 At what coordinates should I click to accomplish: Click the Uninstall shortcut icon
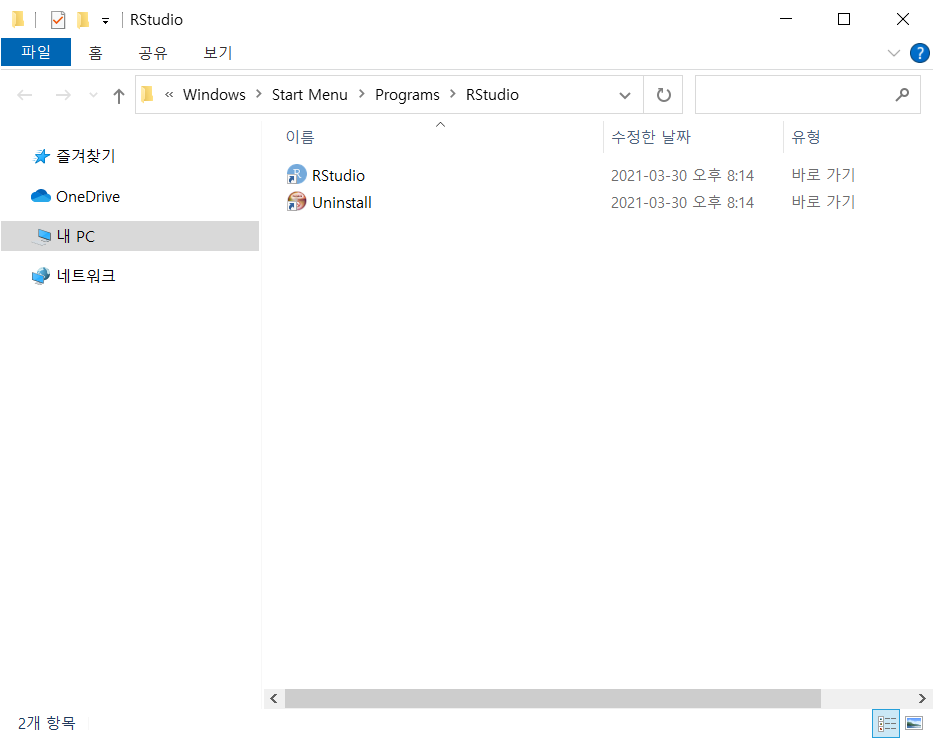click(296, 202)
